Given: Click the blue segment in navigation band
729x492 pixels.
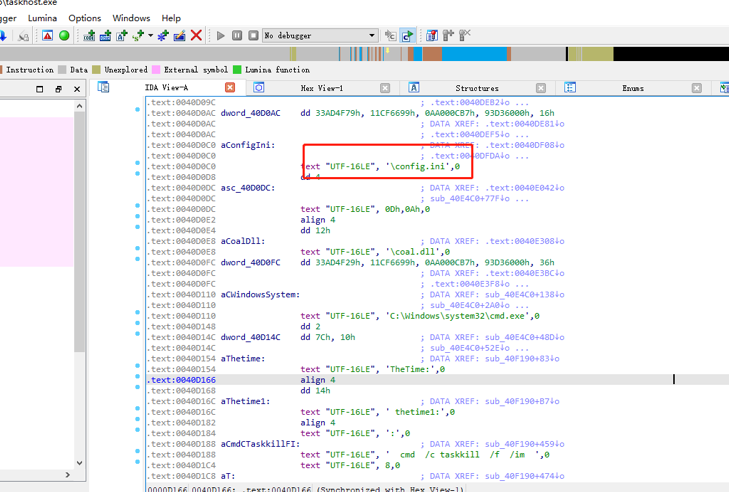Looking at the screenshot, I should pyautogui.click(x=474, y=54).
